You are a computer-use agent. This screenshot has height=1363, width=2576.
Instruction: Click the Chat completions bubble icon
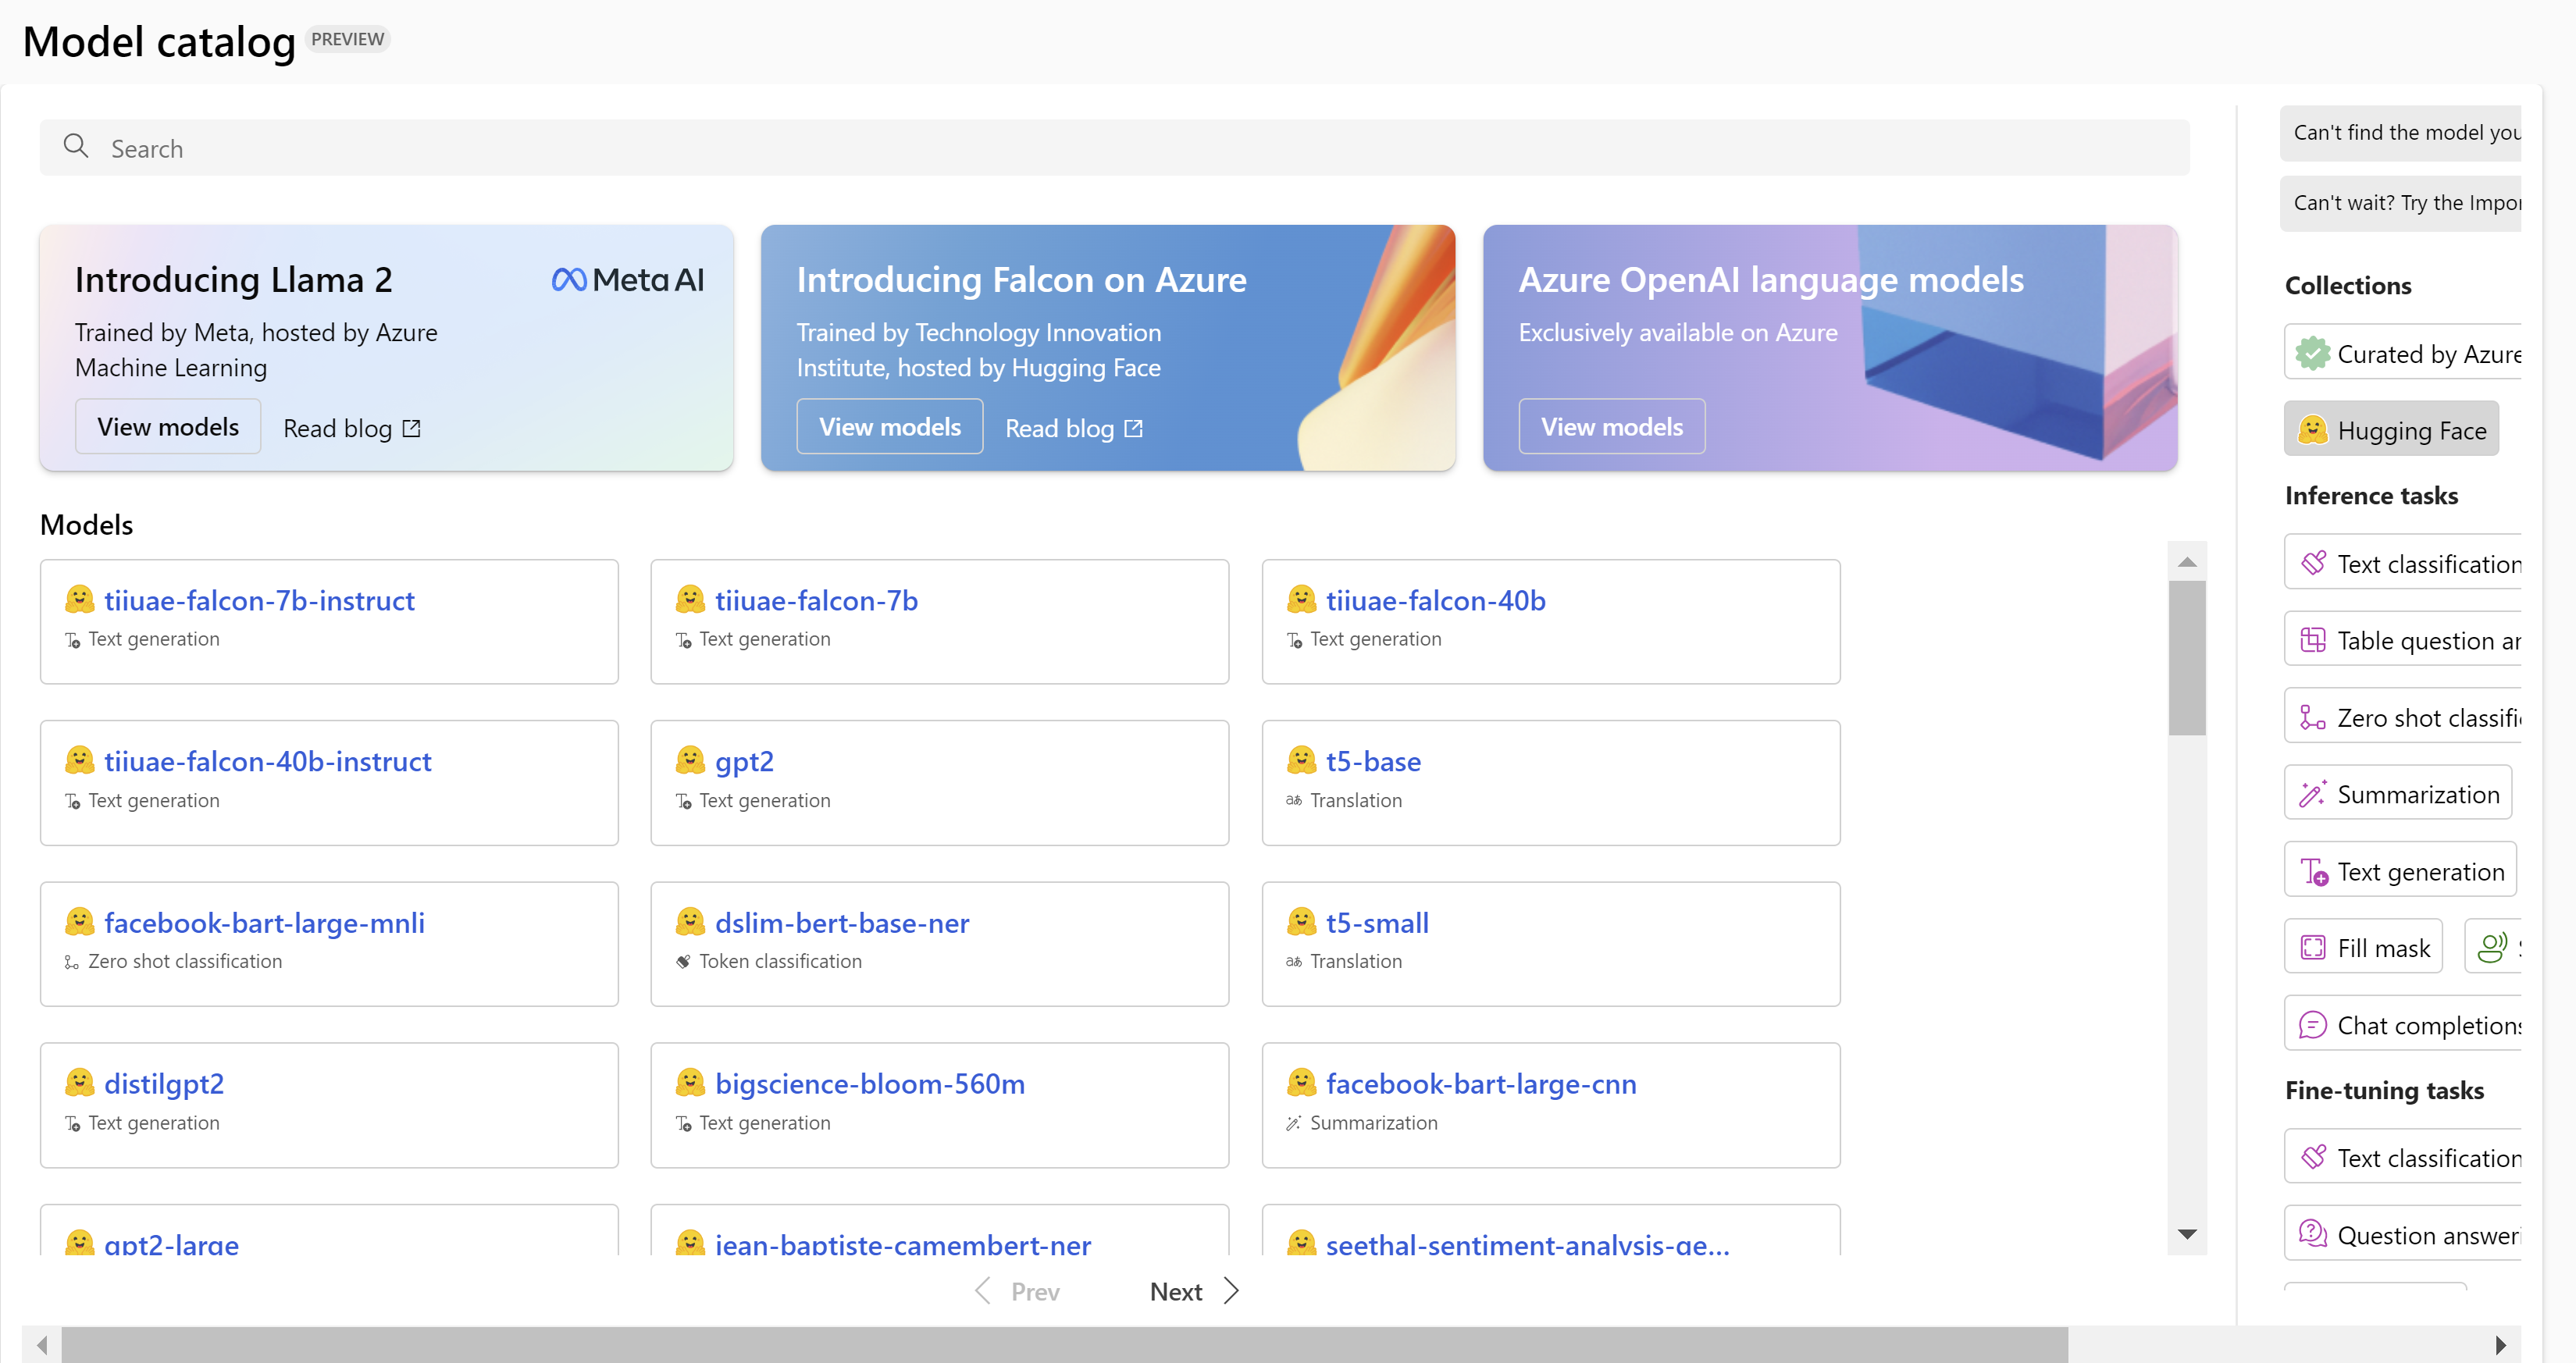coord(2312,1025)
